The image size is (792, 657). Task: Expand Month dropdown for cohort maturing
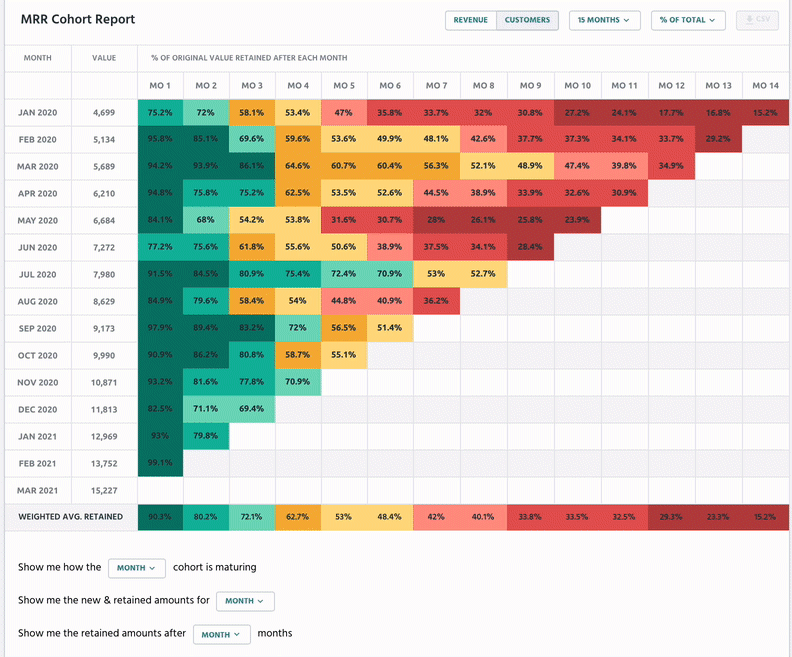pyautogui.click(x=136, y=568)
